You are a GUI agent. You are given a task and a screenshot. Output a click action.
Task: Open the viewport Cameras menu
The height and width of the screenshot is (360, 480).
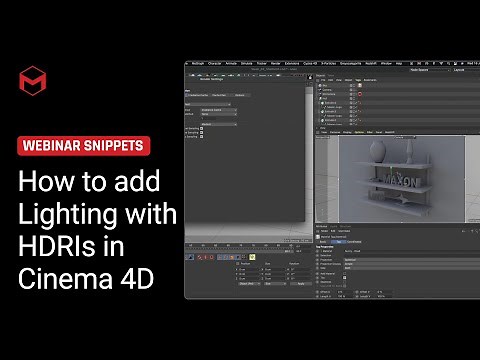tap(335, 132)
